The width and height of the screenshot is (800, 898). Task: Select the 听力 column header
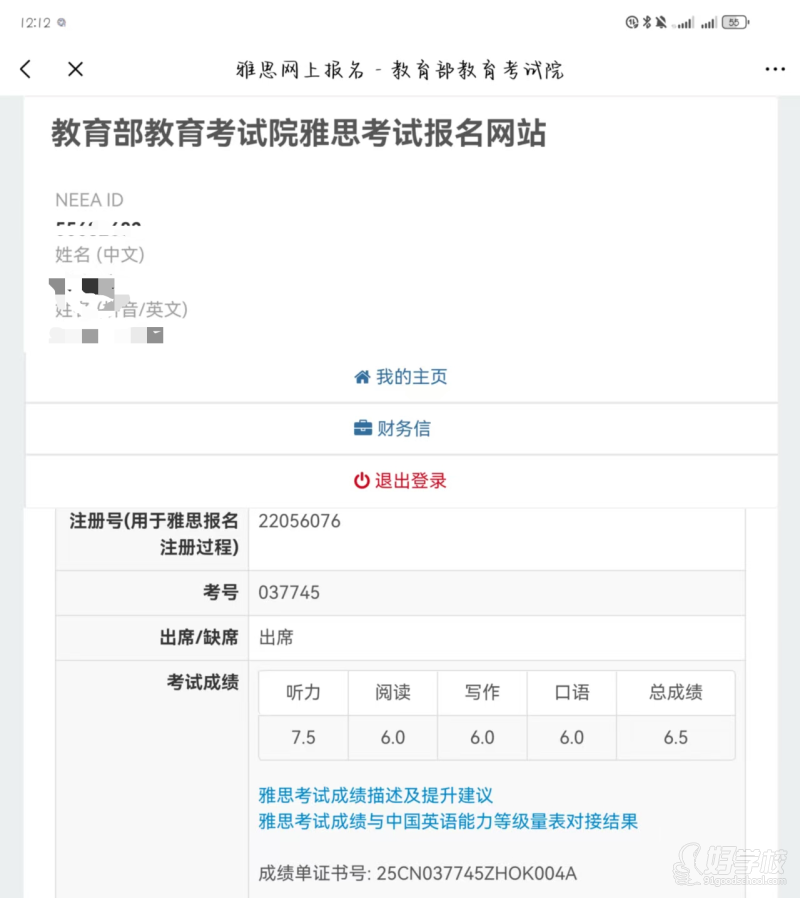pos(303,692)
